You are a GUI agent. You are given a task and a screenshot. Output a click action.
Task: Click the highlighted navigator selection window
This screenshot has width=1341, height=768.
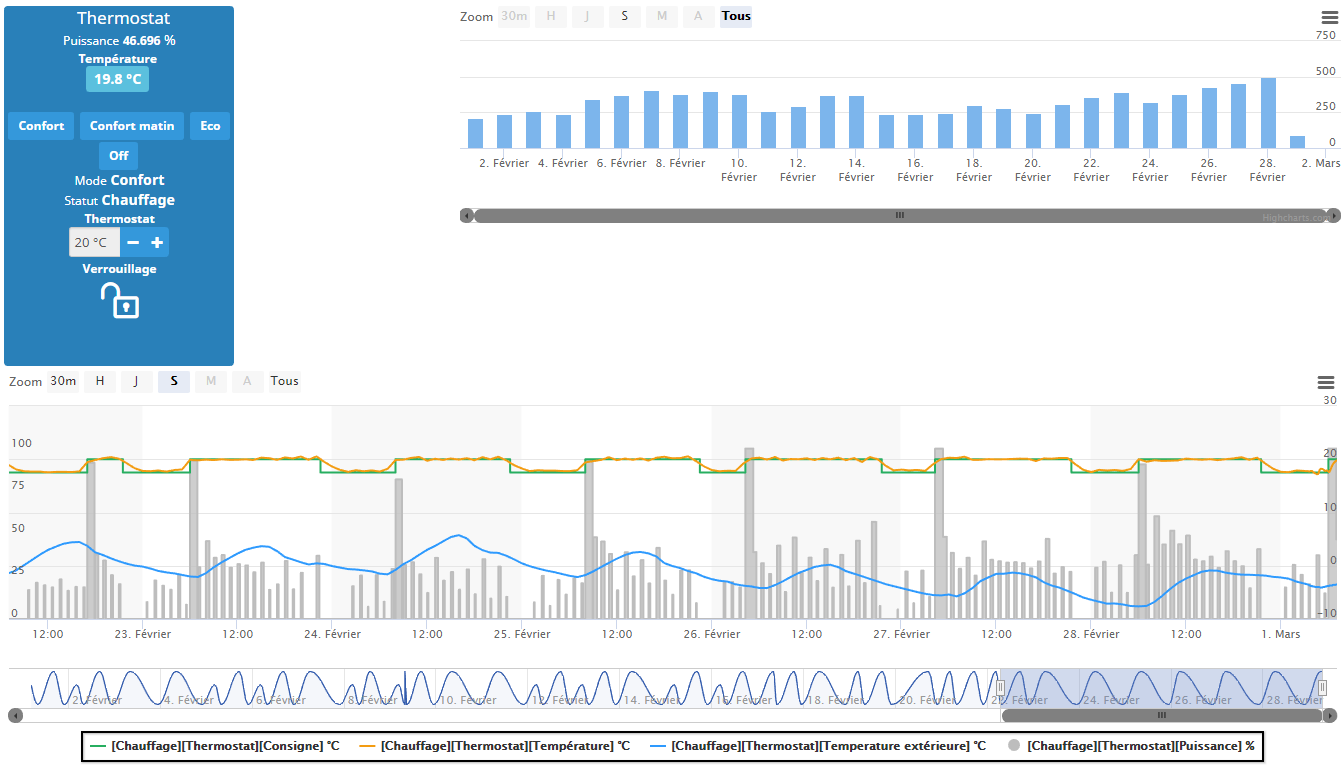click(1161, 688)
